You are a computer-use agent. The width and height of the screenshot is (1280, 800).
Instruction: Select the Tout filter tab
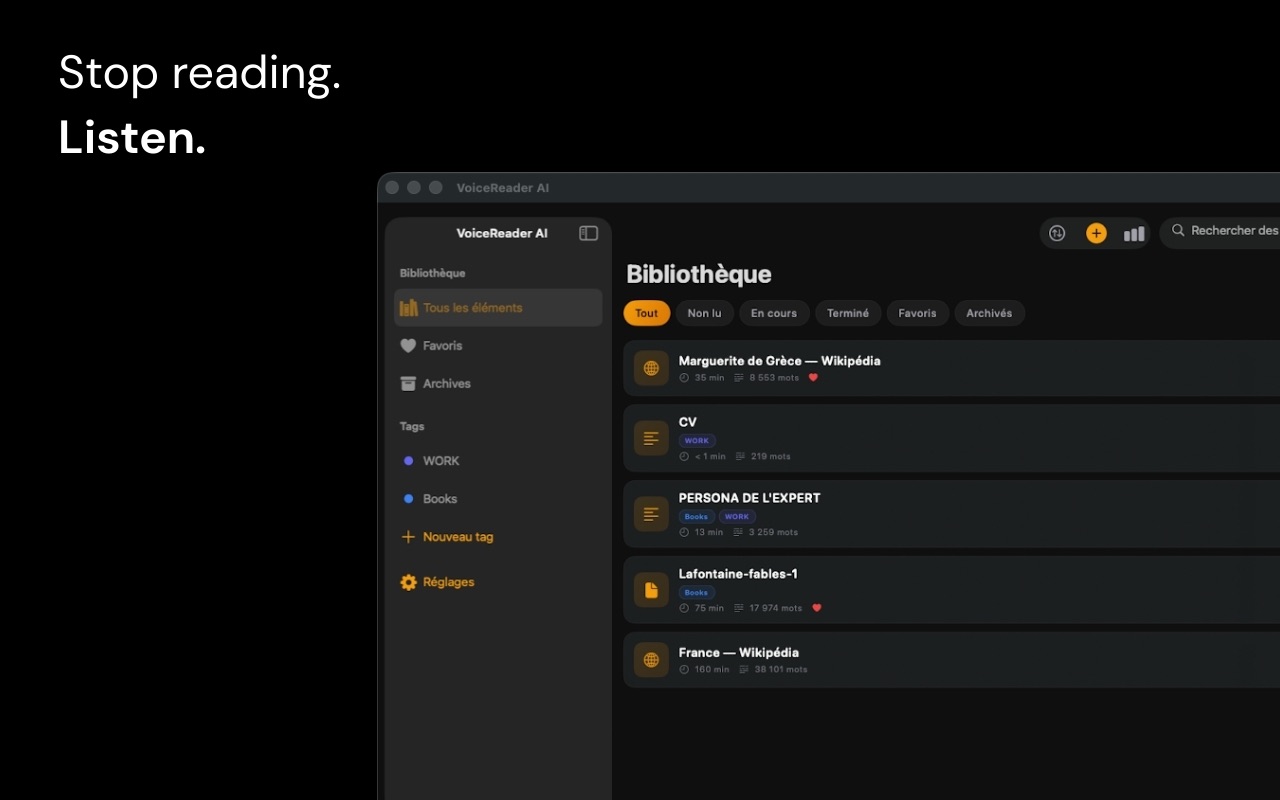point(647,313)
